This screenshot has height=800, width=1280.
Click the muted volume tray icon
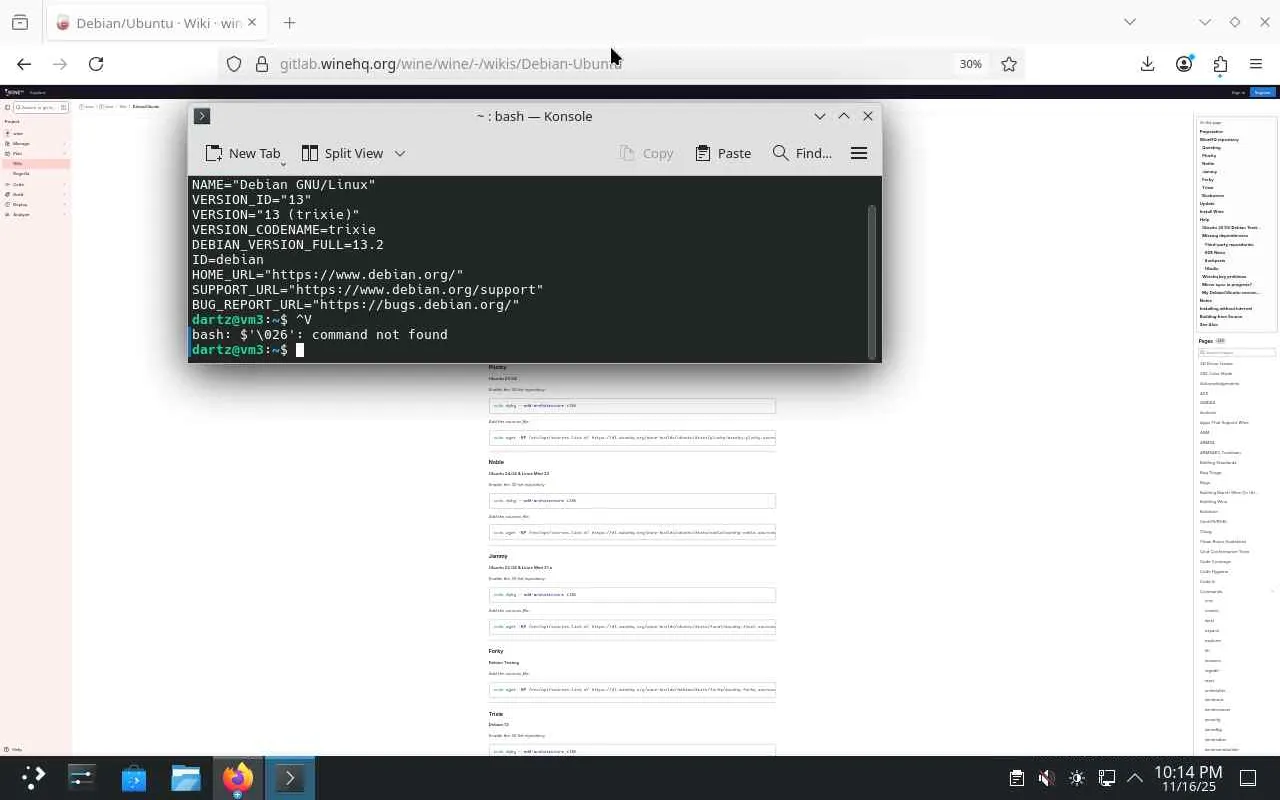(1046, 778)
